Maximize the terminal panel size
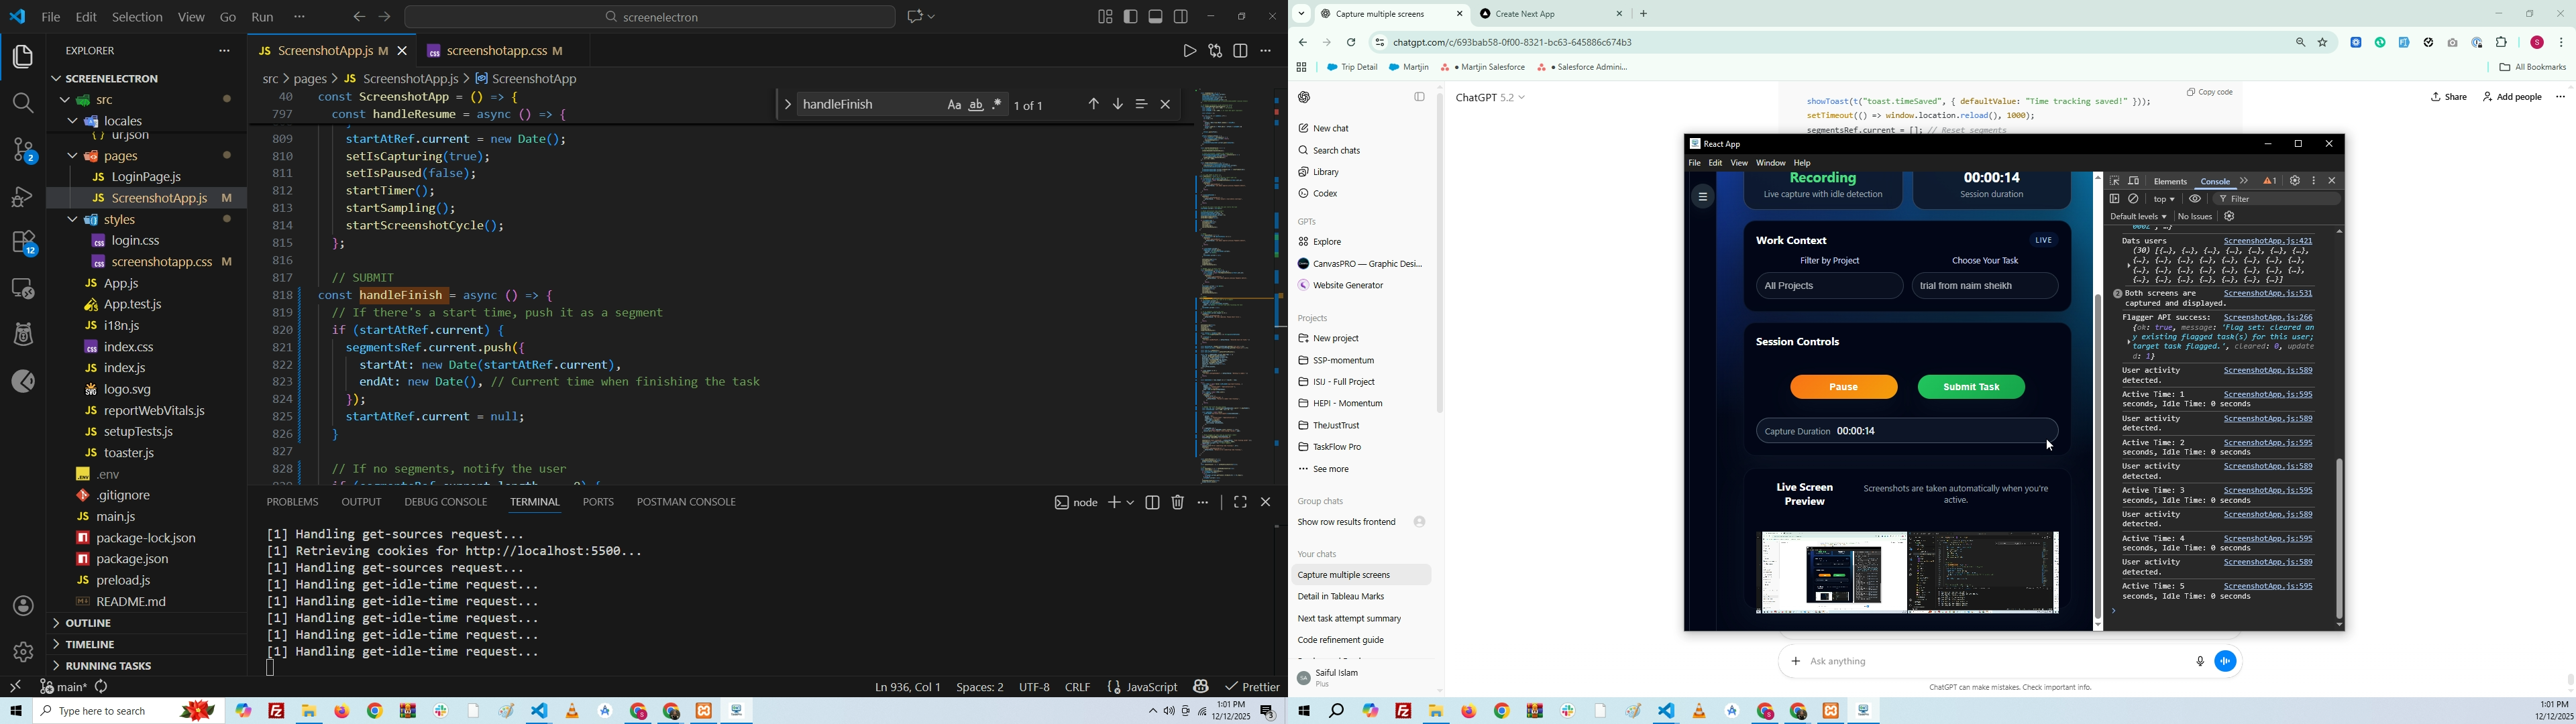2576x724 pixels. pos(1240,503)
